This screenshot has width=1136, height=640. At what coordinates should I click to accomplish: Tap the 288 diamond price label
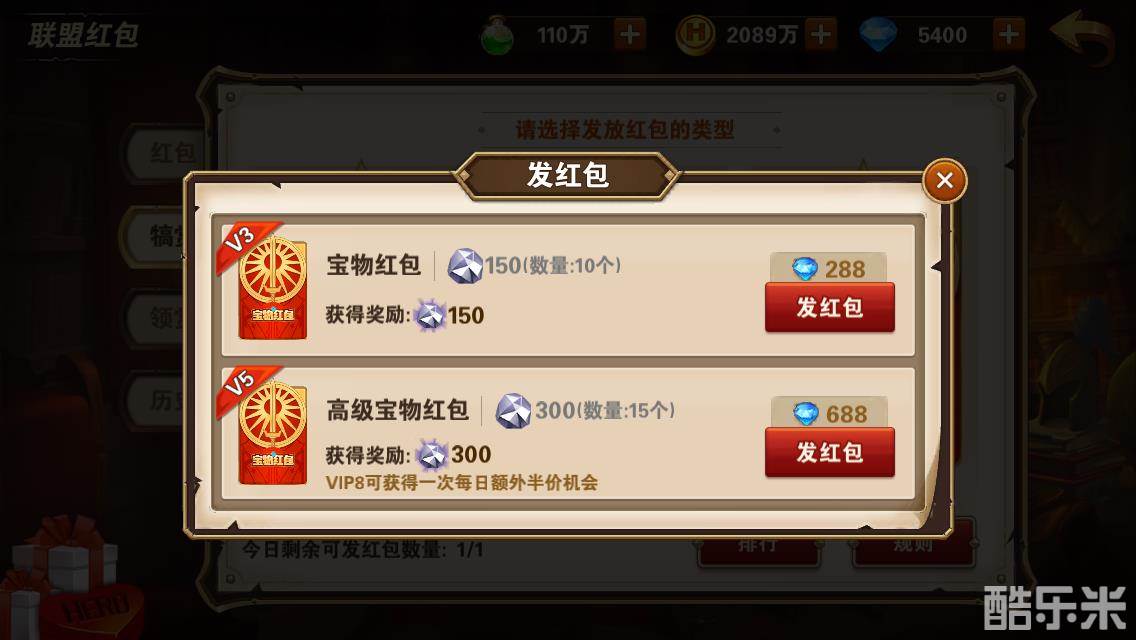(828, 268)
